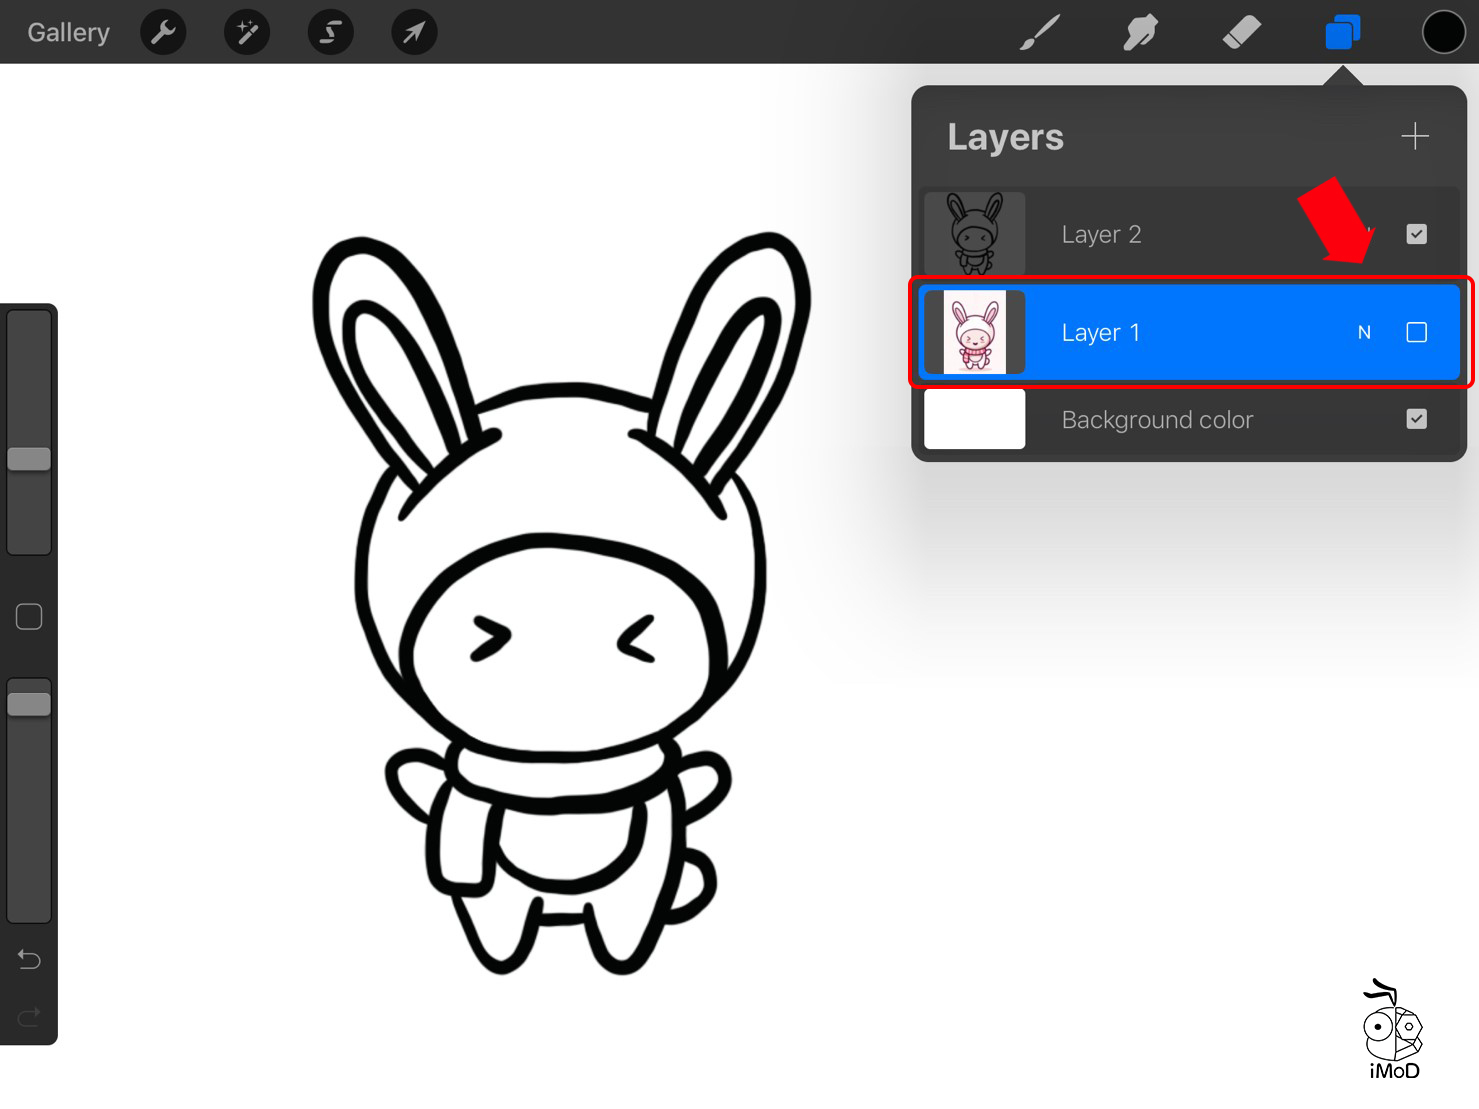
Task: Select the Brush tool
Action: click(1040, 33)
